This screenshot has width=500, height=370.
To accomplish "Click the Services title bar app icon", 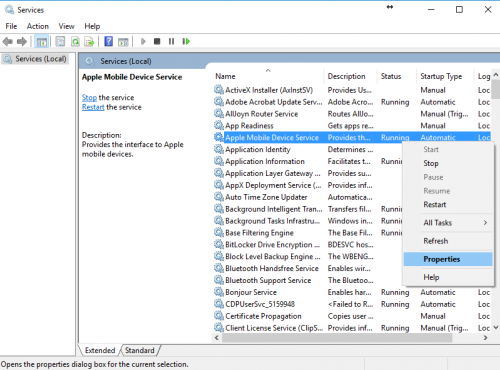I will (x=9, y=9).
